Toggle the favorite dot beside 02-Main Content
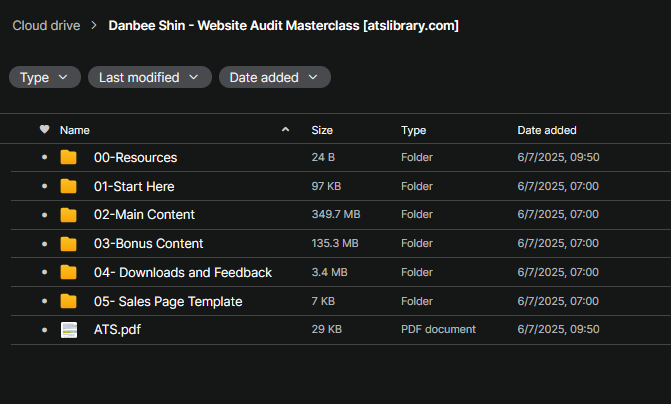 pyautogui.click(x=44, y=215)
